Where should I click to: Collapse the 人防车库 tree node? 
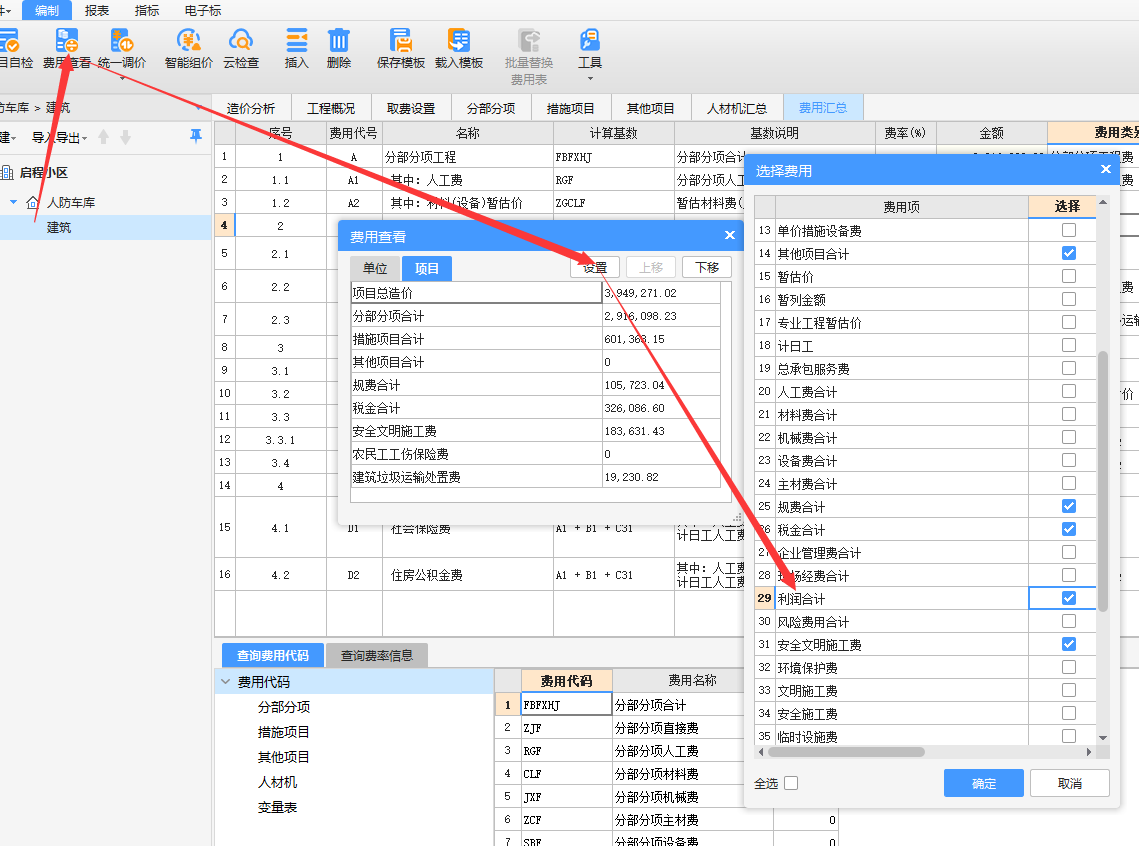click(13, 202)
